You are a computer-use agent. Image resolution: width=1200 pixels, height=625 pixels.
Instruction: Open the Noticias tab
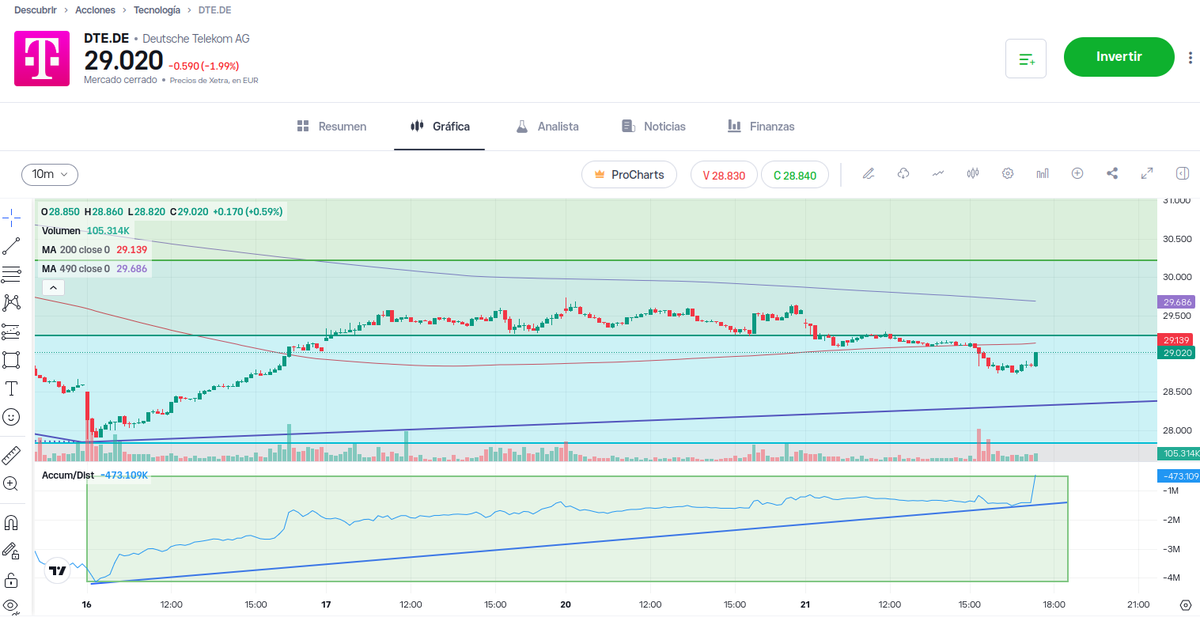654,127
